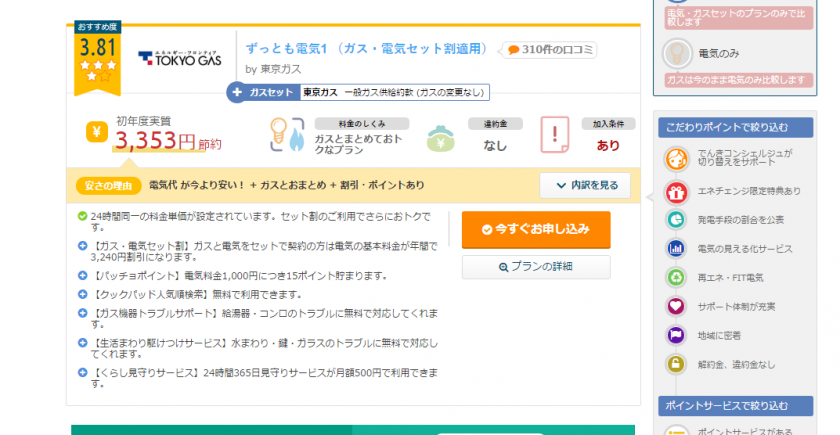Toggle 解約金、違約金なし lock filter
Screen dimensions: 840x435
click(676, 364)
